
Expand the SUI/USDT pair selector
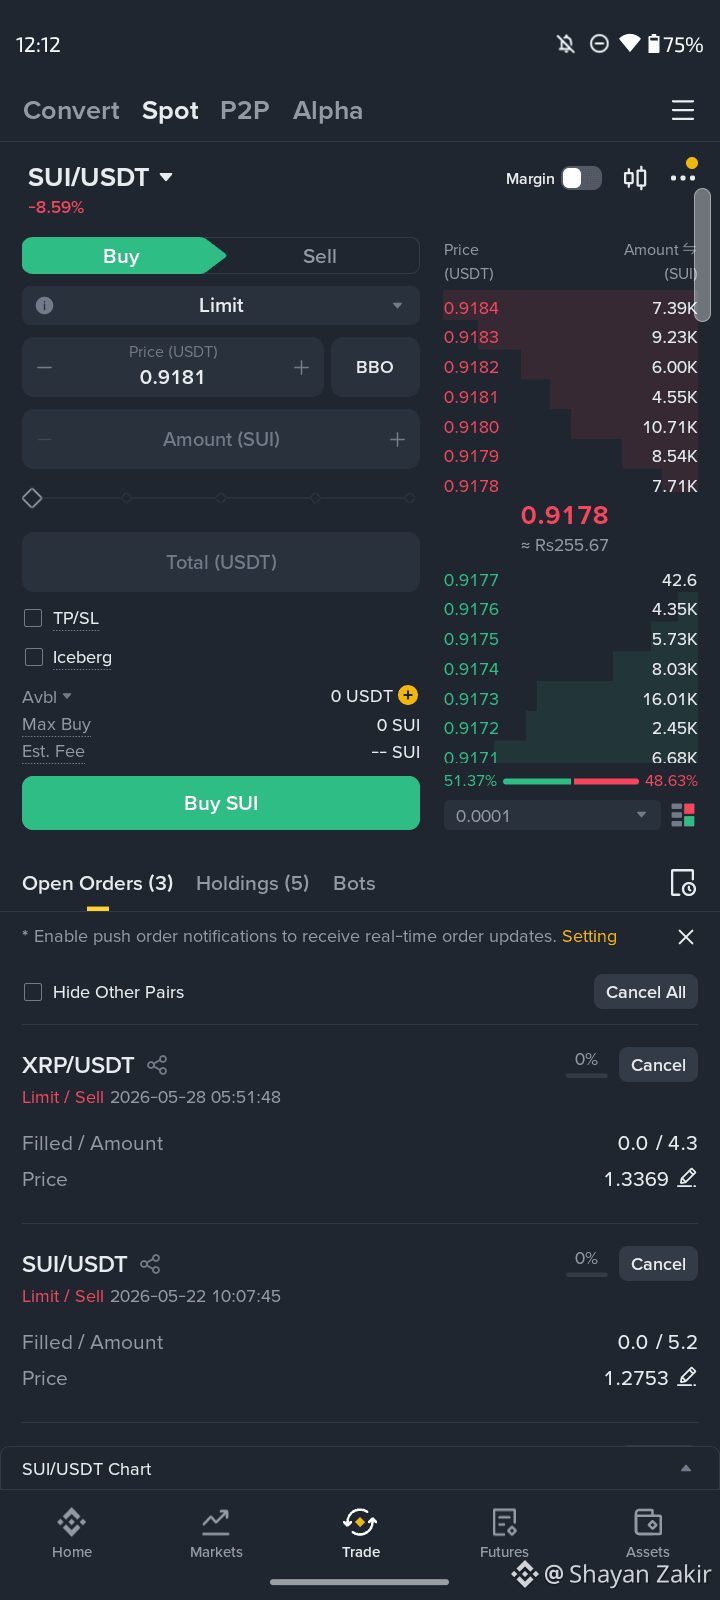pos(100,177)
